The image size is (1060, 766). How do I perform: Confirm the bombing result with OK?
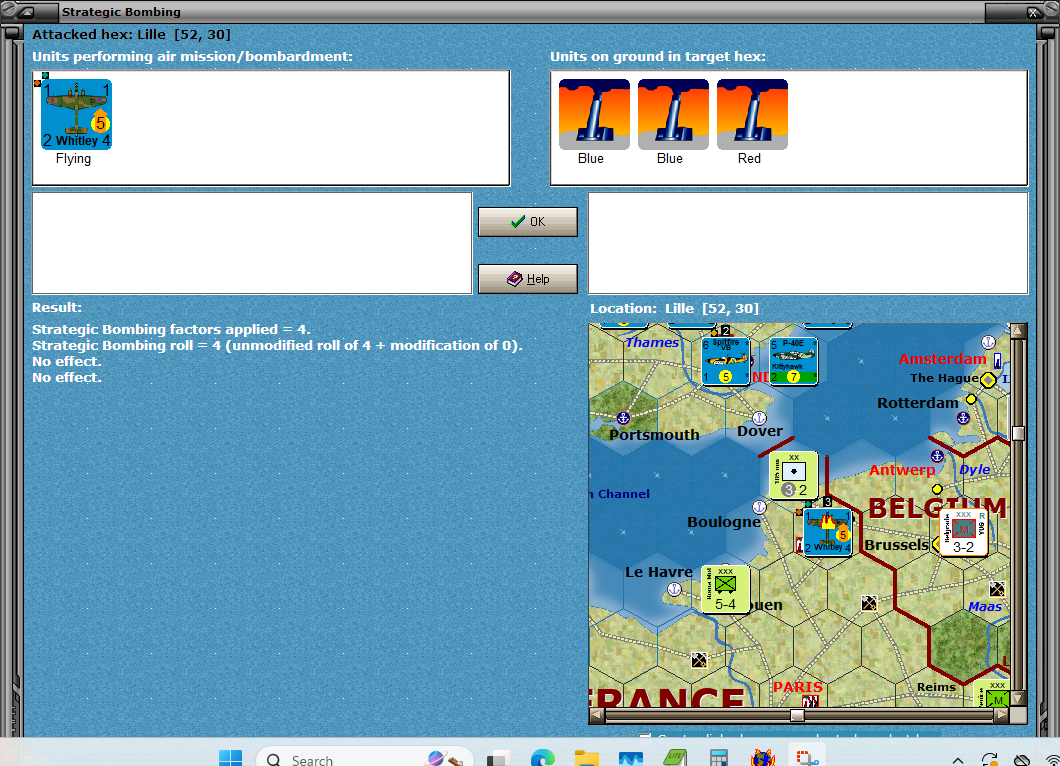(527, 222)
